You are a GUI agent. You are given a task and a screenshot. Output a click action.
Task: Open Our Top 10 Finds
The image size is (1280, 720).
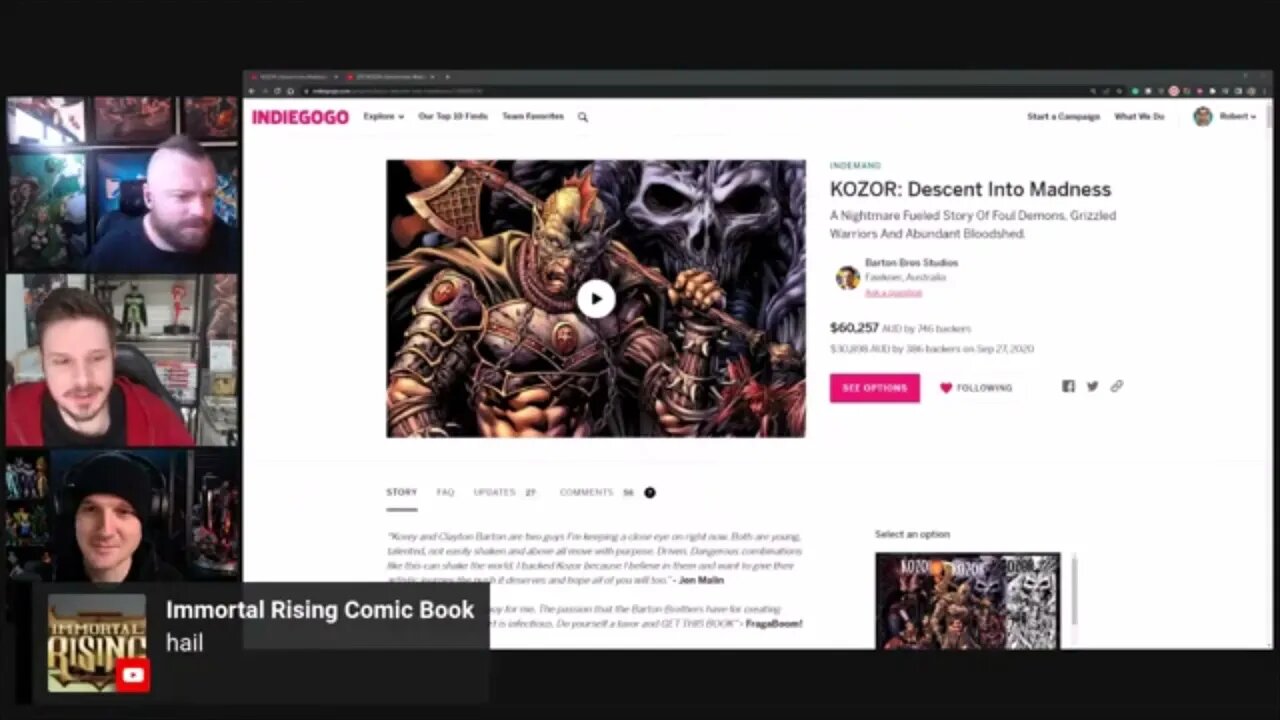click(453, 117)
